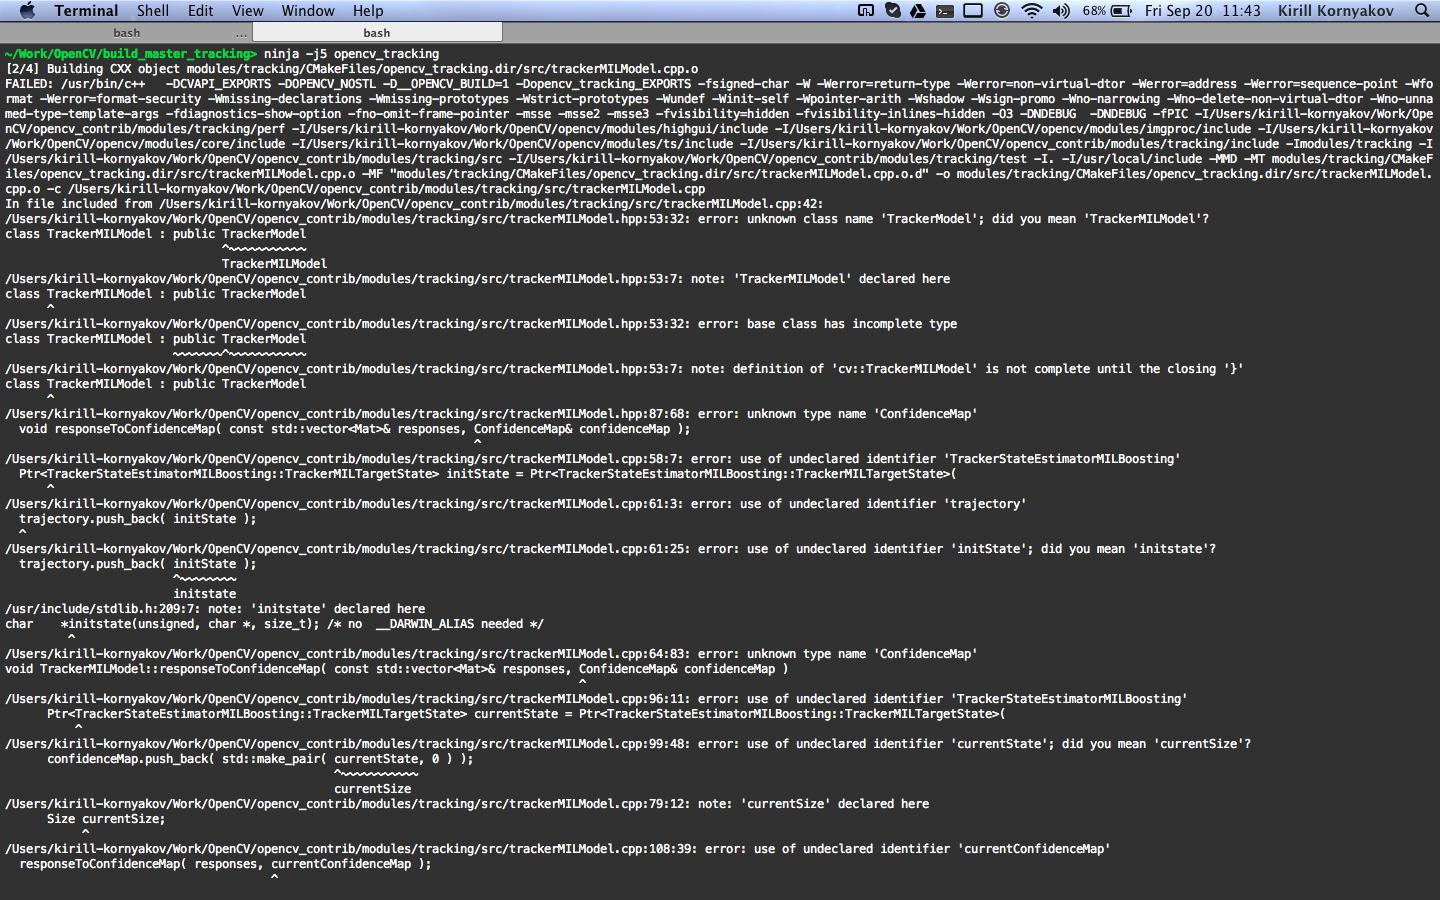Click the cpp:64:83 unknown type 'ConfidenceMap' error
The width and height of the screenshot is (1440, 900).
[x=491, y=654]
